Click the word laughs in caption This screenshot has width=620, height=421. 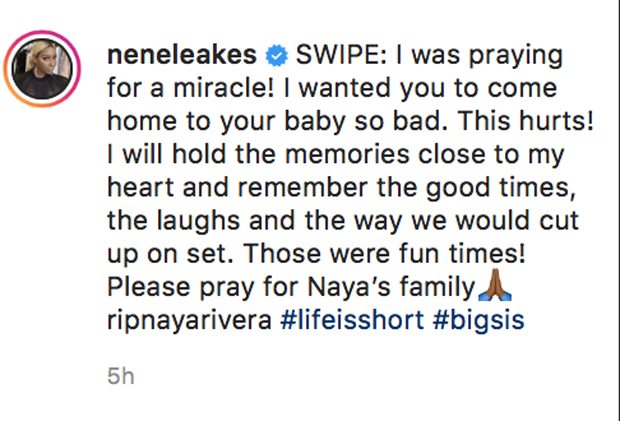point(198,222)
